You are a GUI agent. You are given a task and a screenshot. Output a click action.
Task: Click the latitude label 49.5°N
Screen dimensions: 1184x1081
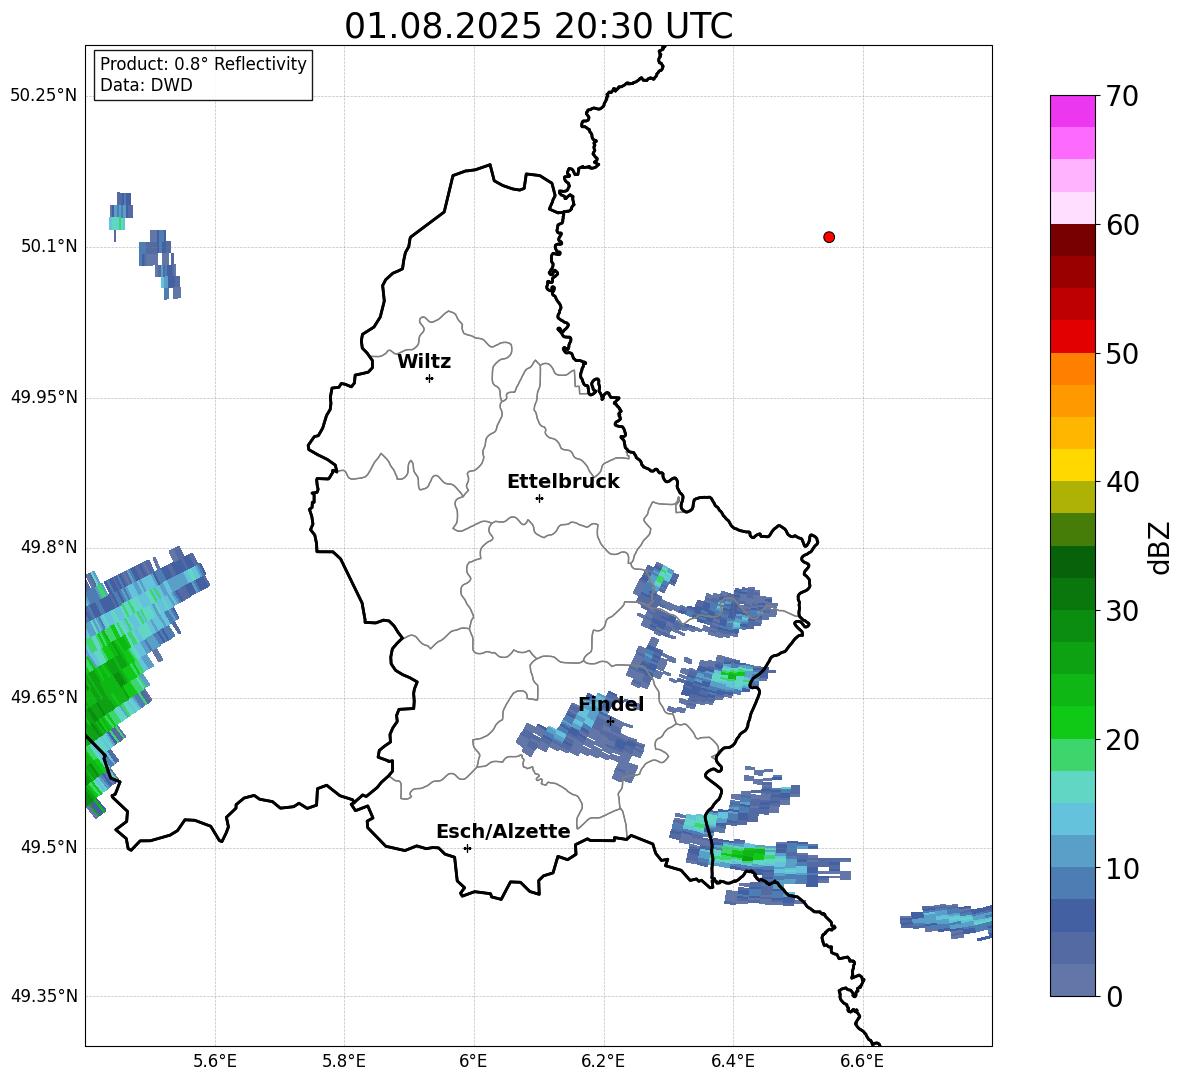(x=49, y=846)
